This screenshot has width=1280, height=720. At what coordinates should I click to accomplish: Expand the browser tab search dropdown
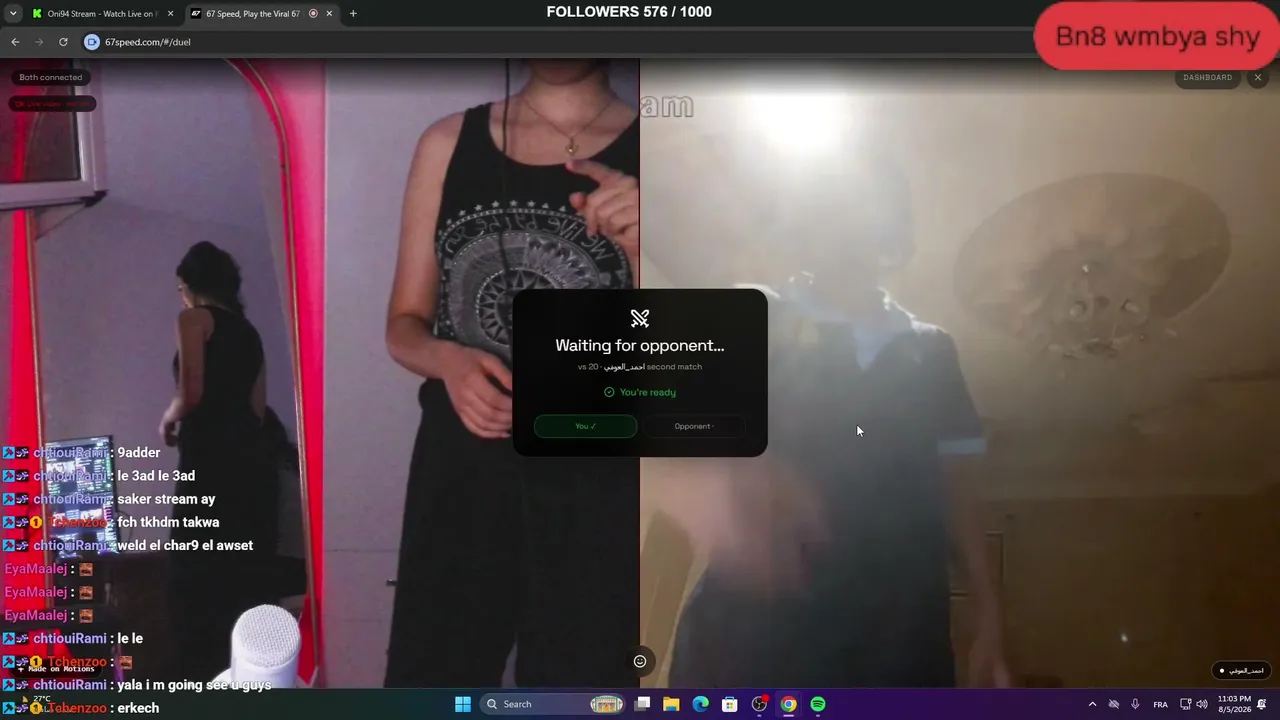coord(13,14)
